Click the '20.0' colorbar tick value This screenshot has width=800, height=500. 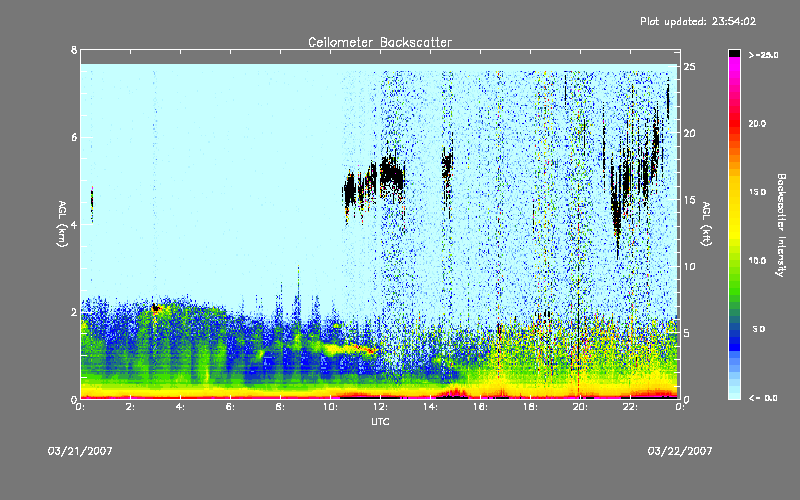pos(757,123)
